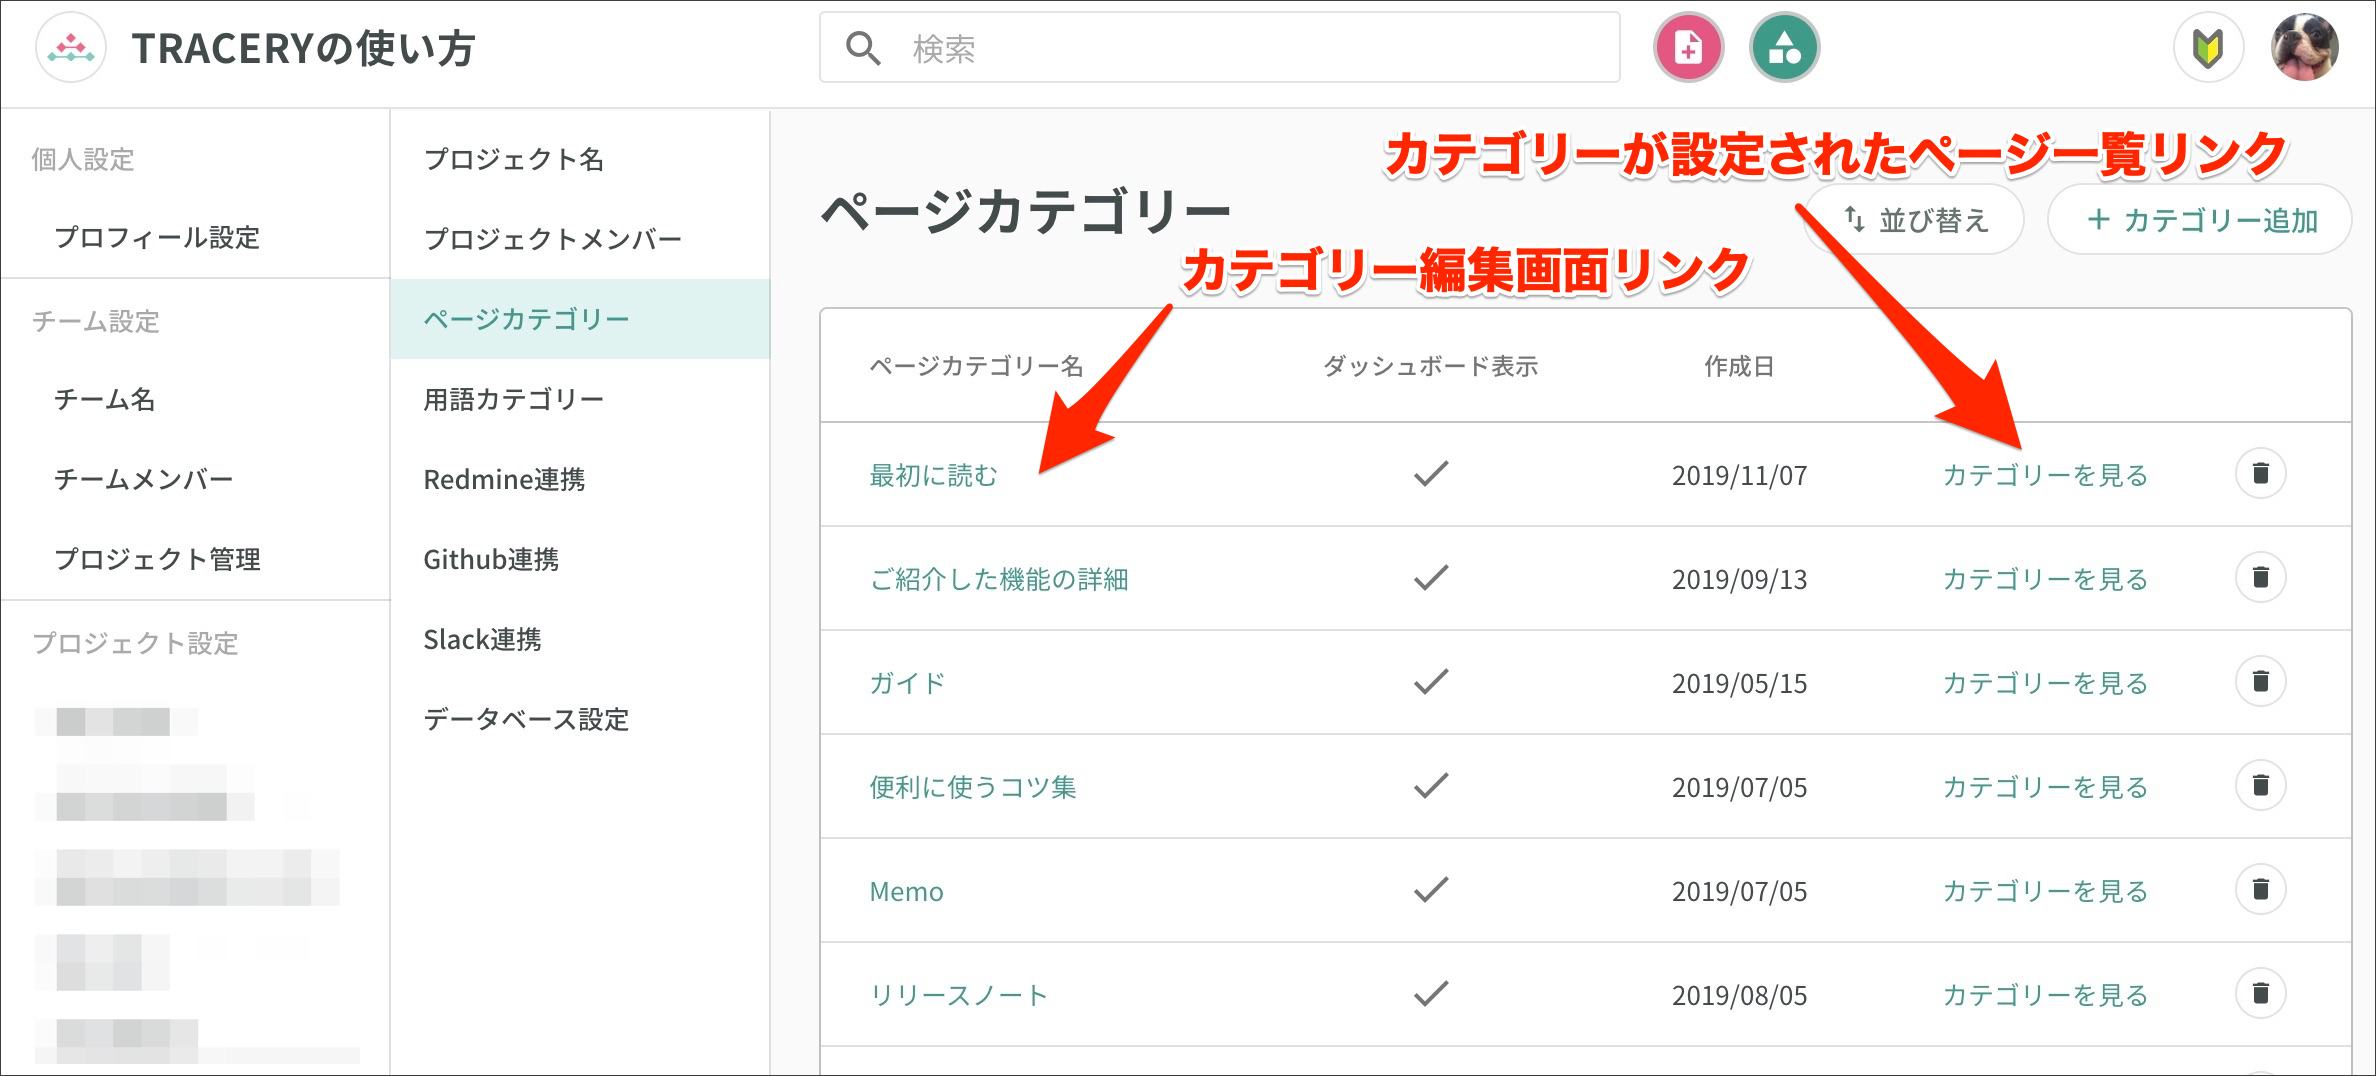
Task: Toggle dashboard checkmark for 便利に使うコツ集
Action: 1431,786
